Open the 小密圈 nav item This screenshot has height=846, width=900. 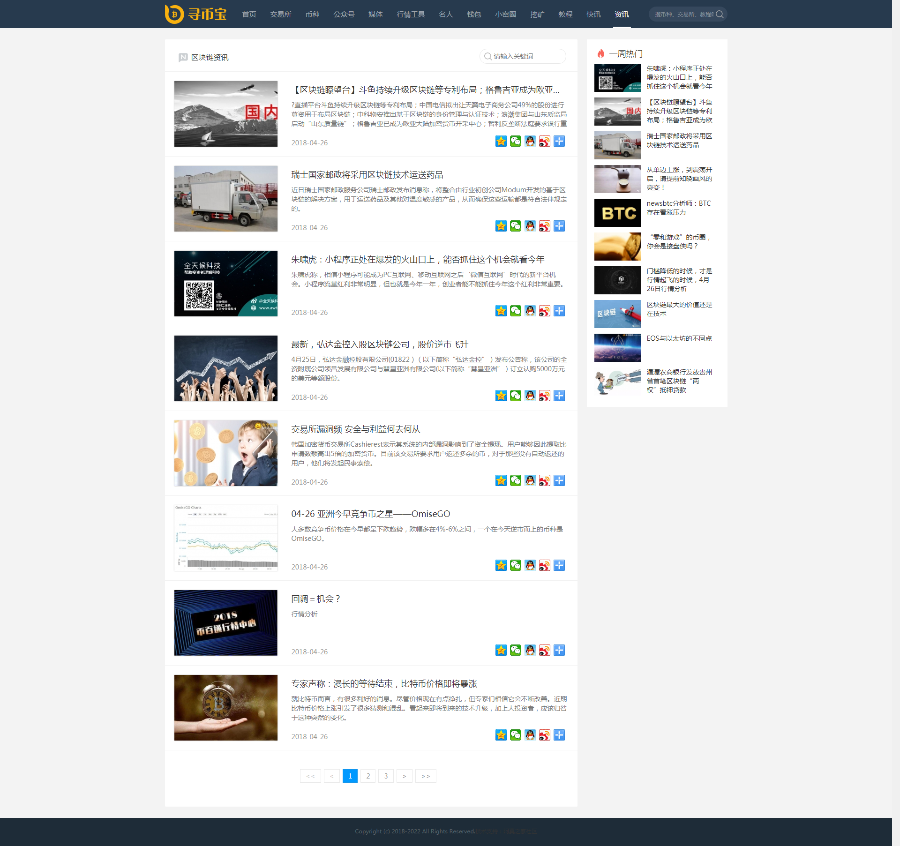click(506, 14)
